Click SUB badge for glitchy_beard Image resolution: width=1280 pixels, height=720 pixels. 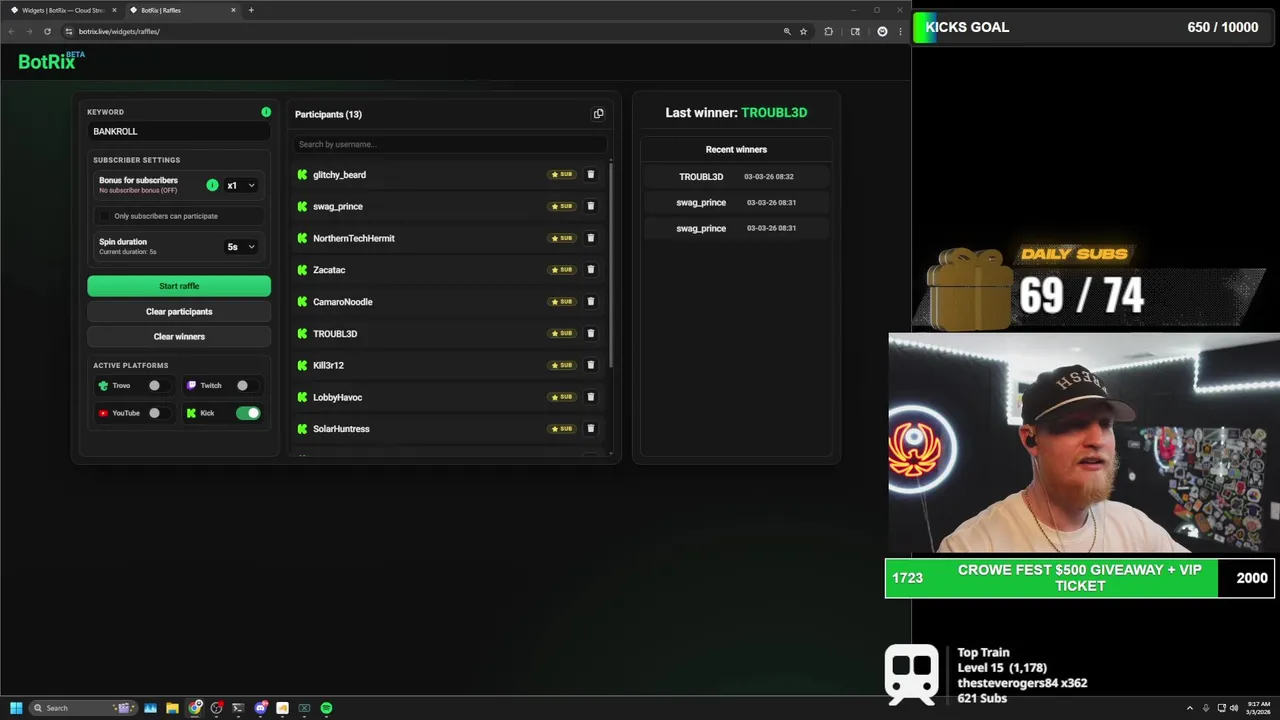561,174
